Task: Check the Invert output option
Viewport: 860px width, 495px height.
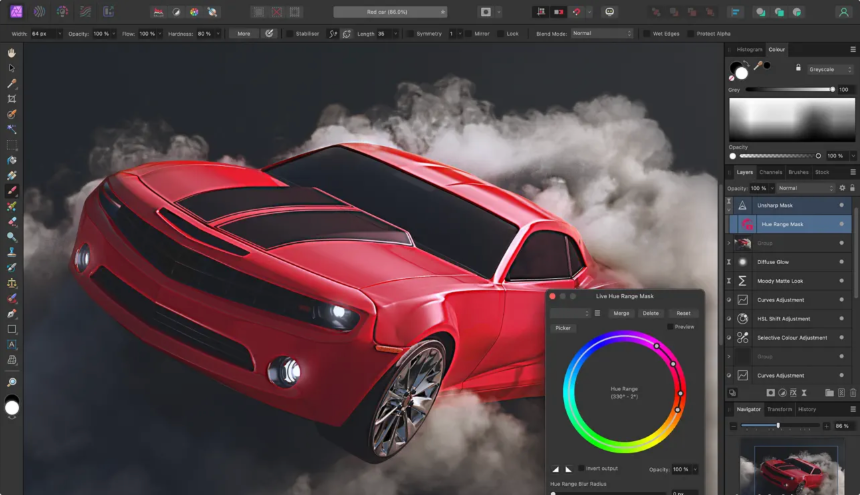Action: 581,468
